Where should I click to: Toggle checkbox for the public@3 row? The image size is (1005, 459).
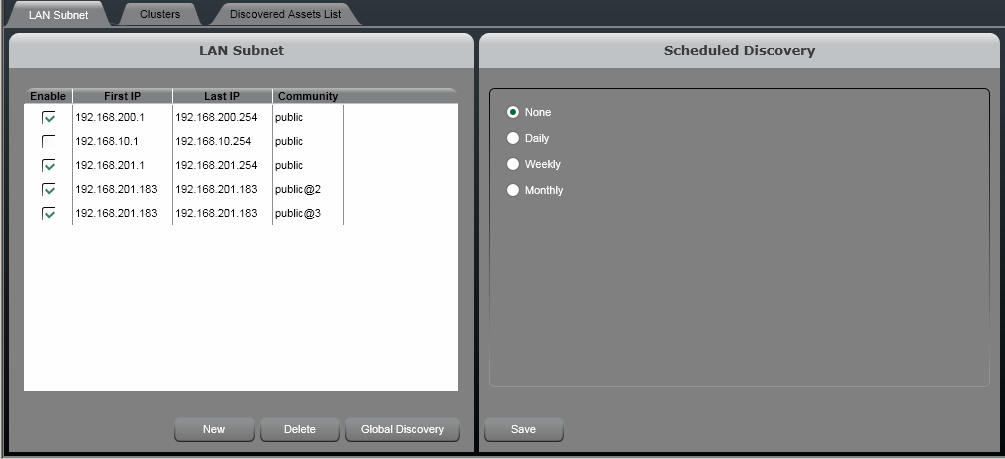coord(49,213)
